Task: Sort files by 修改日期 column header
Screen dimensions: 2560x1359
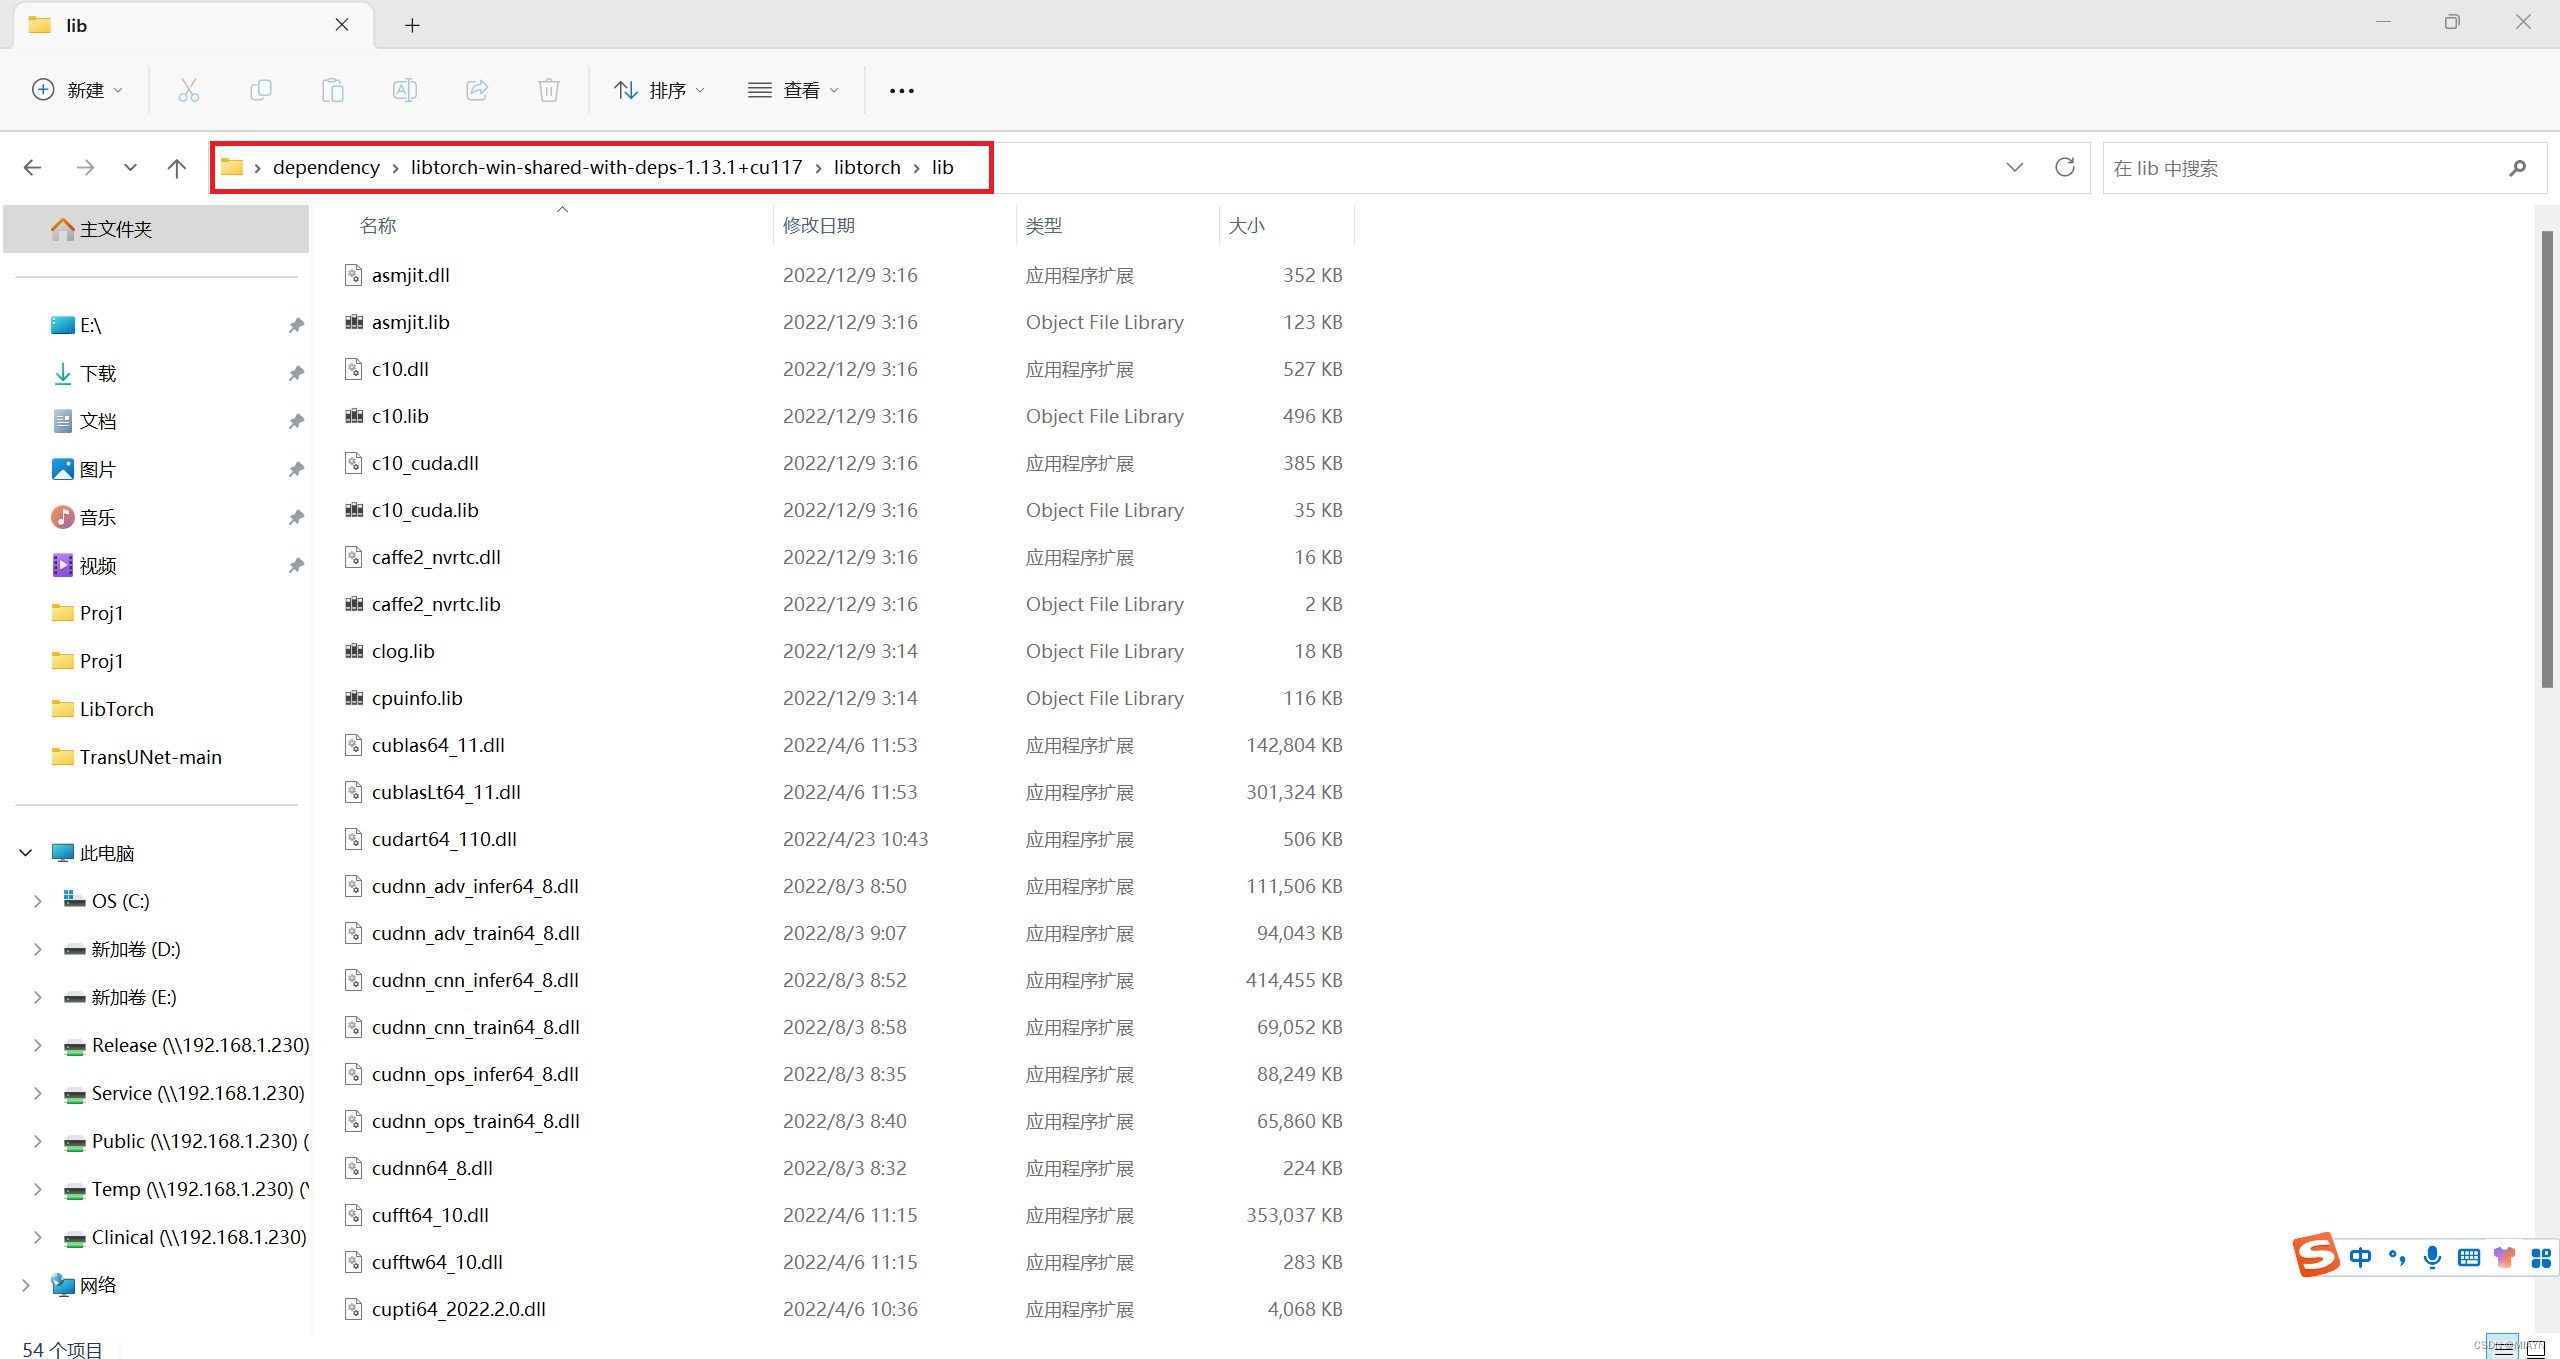Action: tap(818, 225)
